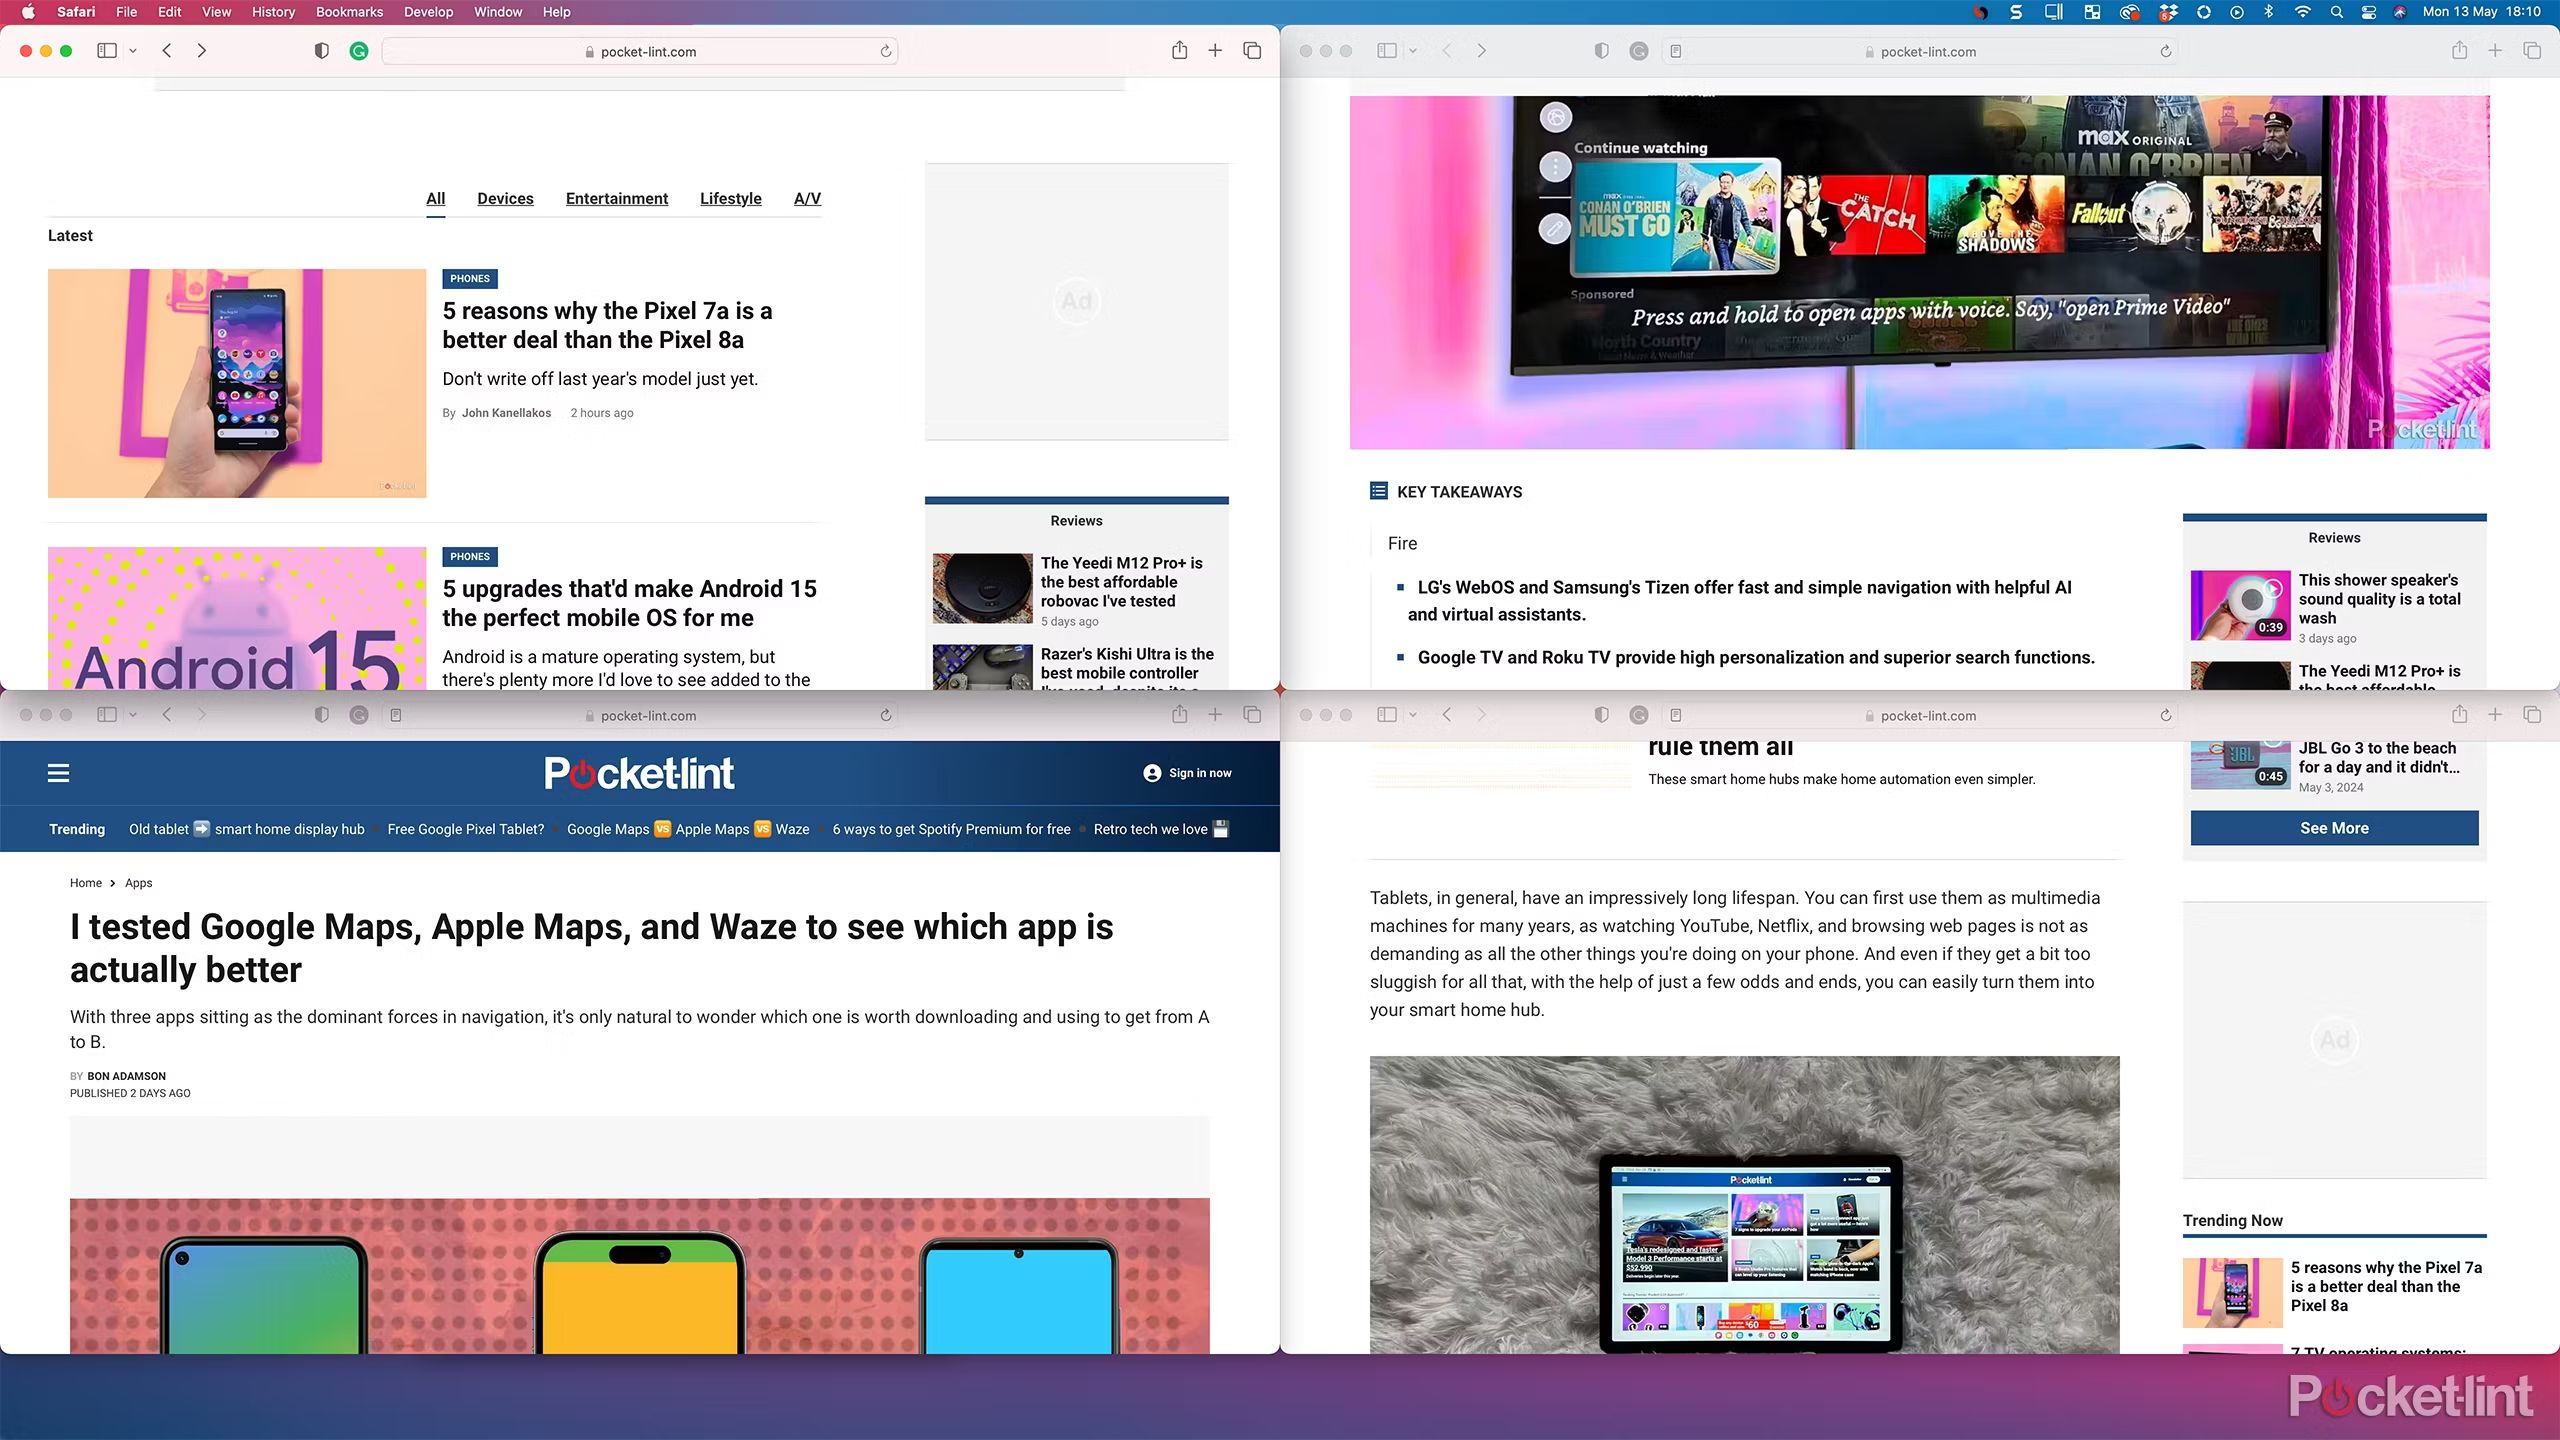The height and width of the screenshot is (1440, 2560).
Task: Go forward in top-left Safari window
Action: [202, 51]
